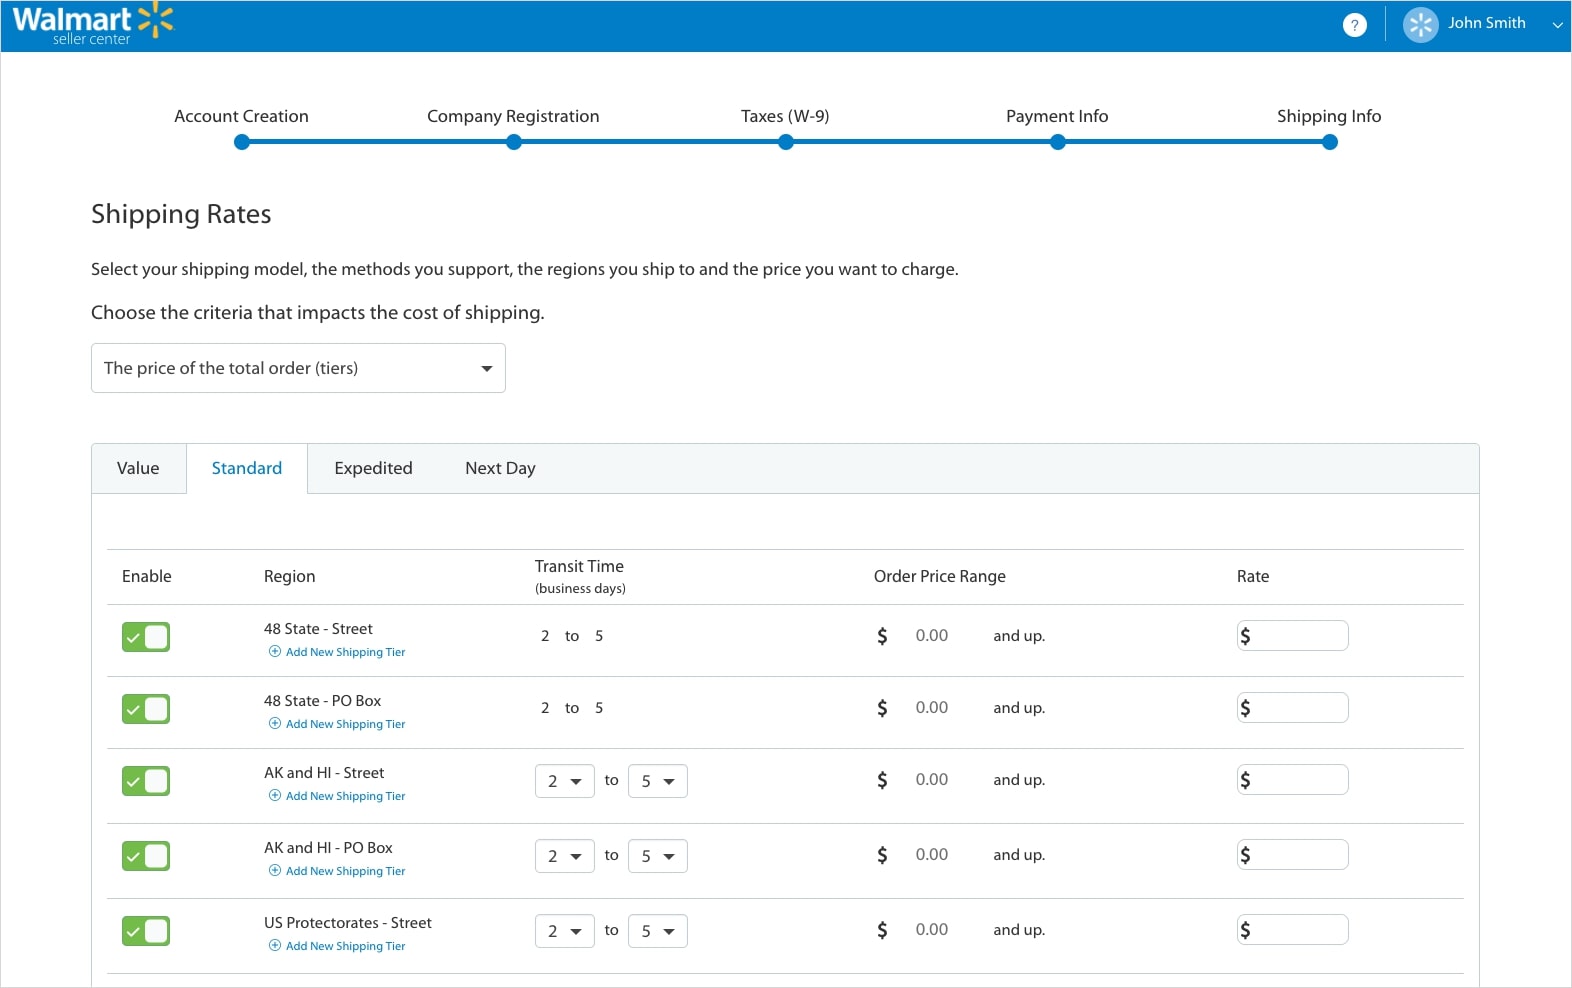Open the shipping cost criteria dropdown
The width and height of the screenshot is (1572, 988).
(298, 368)
